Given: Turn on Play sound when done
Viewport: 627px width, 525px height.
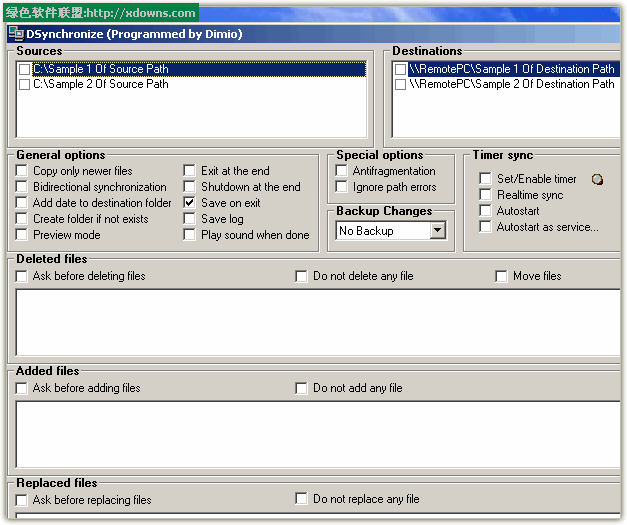Looking at the screenshot, I should pyautogui.click(x=190, y=235).
